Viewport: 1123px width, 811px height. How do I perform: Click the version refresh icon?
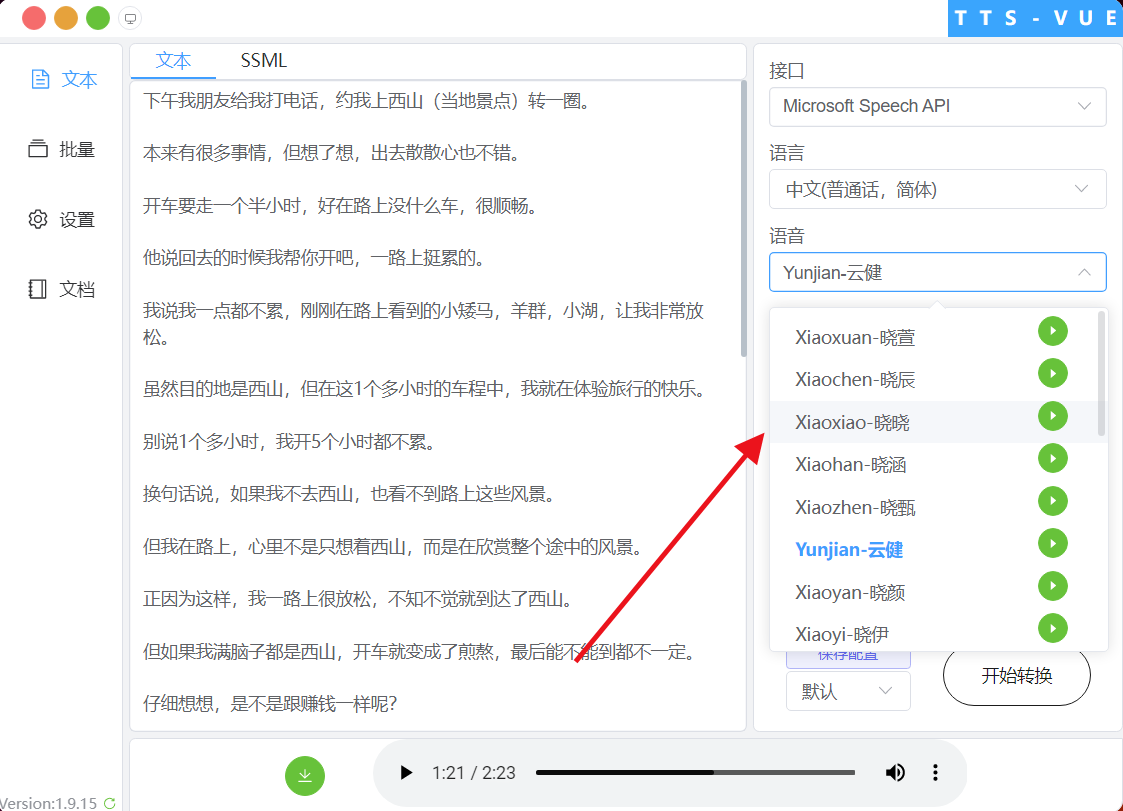coord(110,803)
